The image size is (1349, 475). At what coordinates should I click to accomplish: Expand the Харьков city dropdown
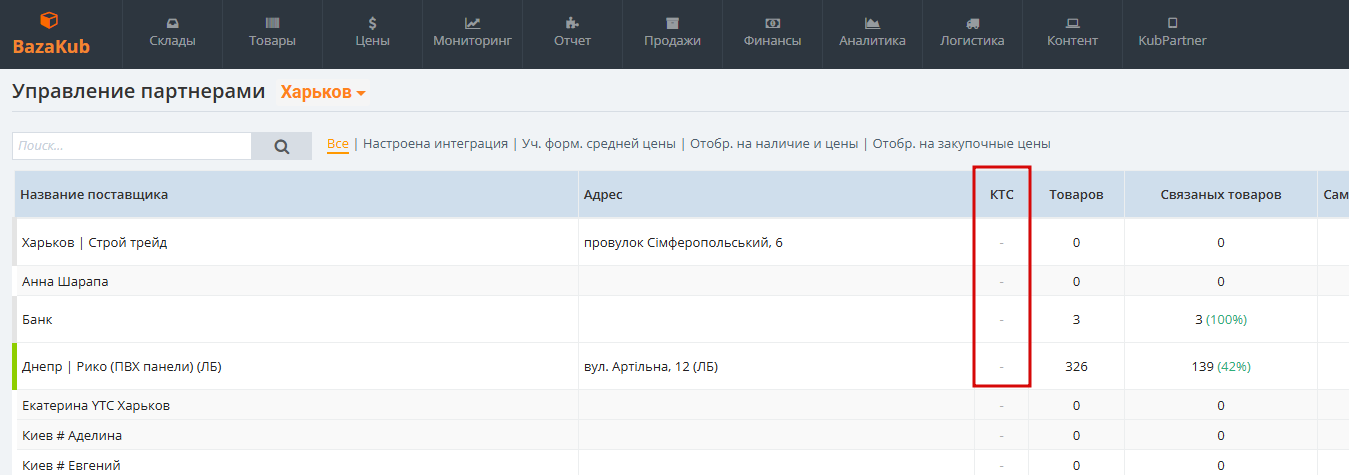tap(323, 92)
